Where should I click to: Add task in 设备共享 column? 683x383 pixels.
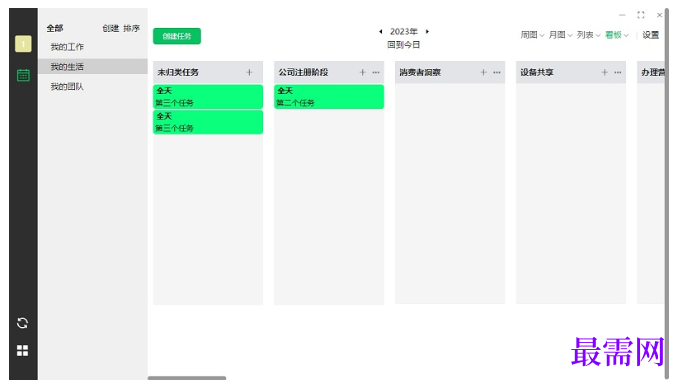605,72
